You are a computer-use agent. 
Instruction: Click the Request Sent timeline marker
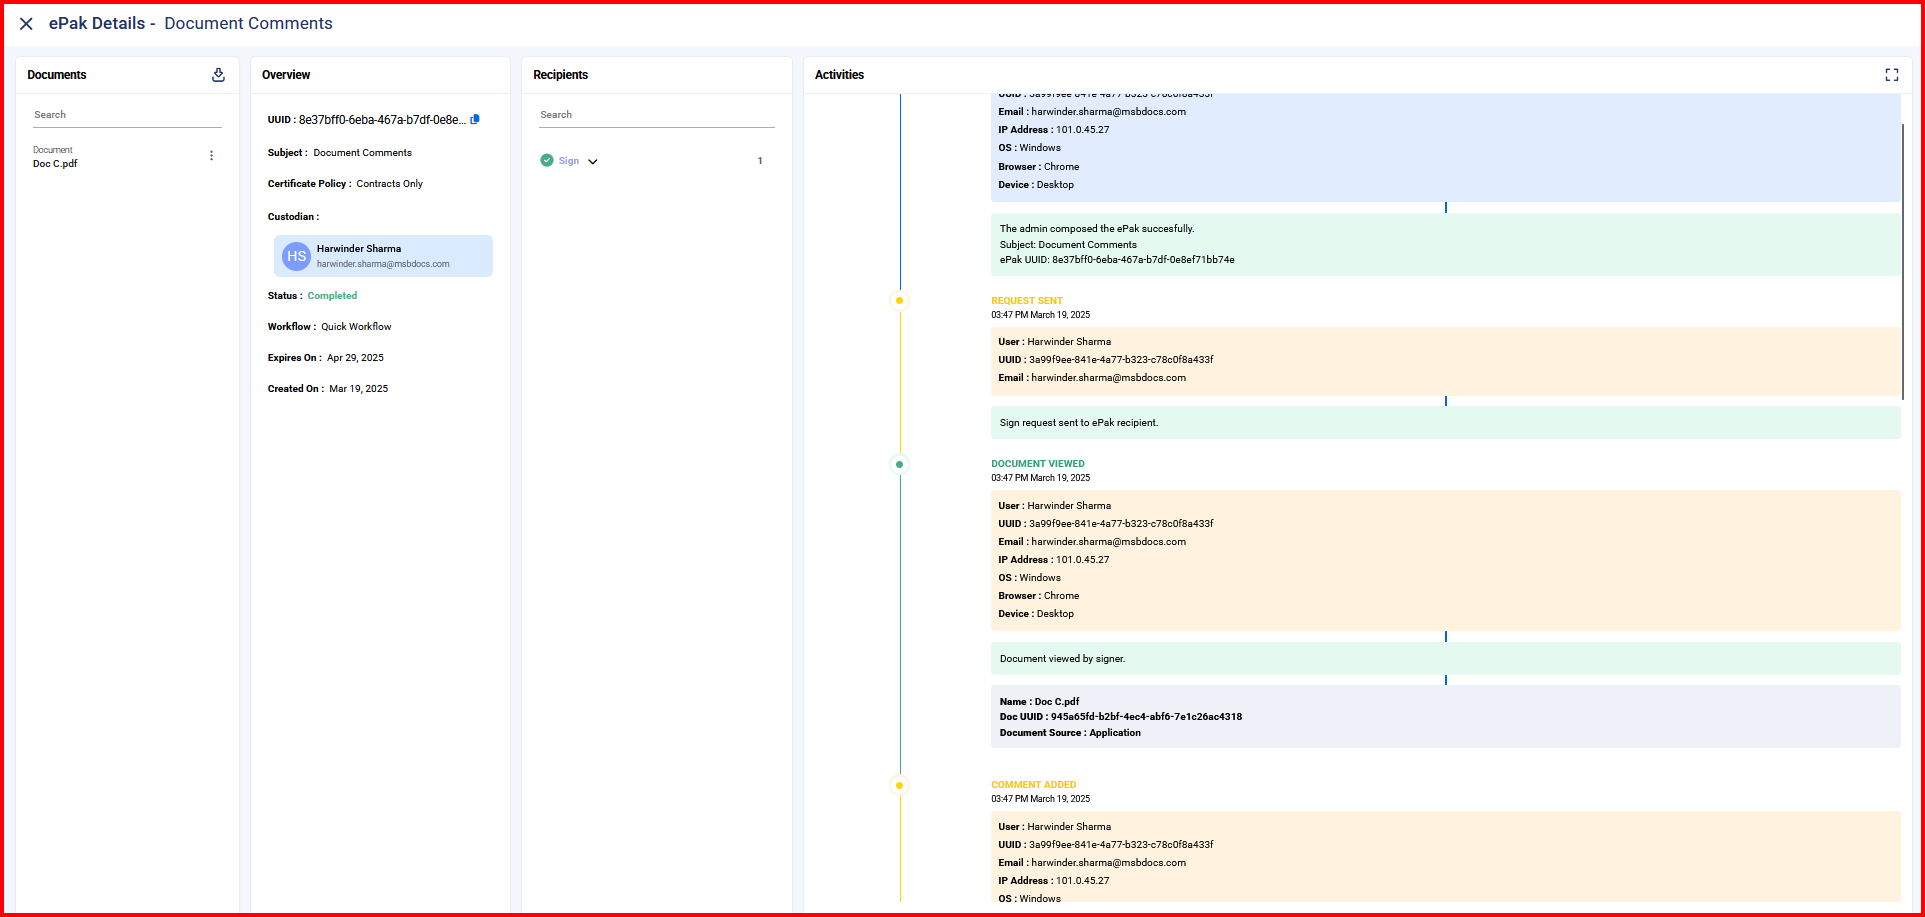899,301
